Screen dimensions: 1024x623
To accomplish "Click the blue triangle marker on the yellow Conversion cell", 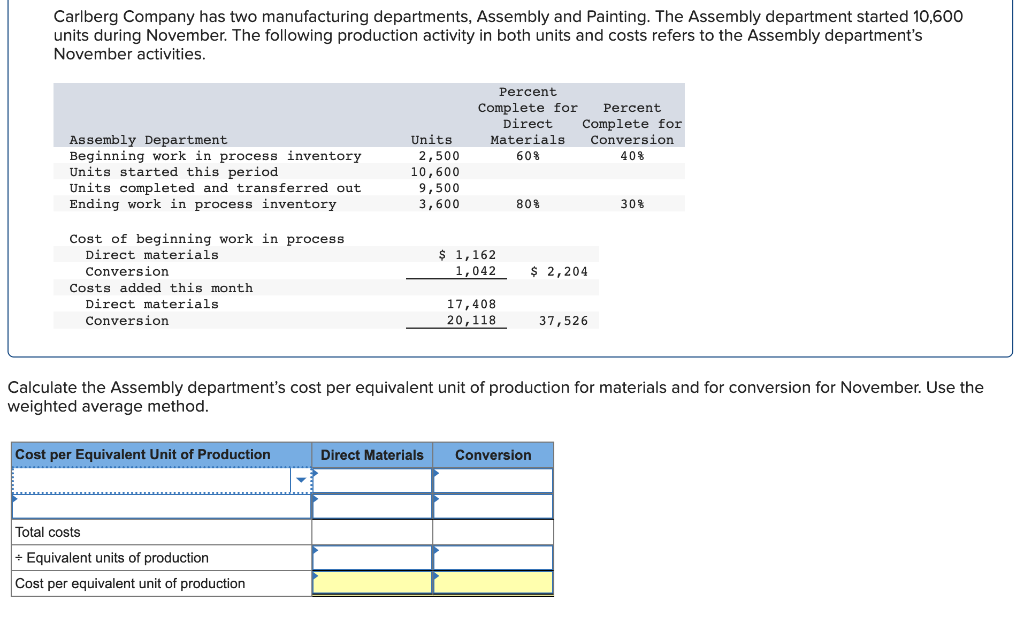I will click(x=435, y=574).
